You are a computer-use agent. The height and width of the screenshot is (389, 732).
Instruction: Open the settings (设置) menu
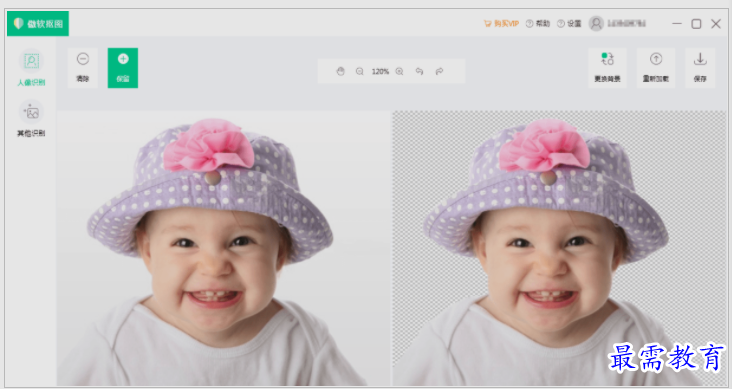coord(569,23)
